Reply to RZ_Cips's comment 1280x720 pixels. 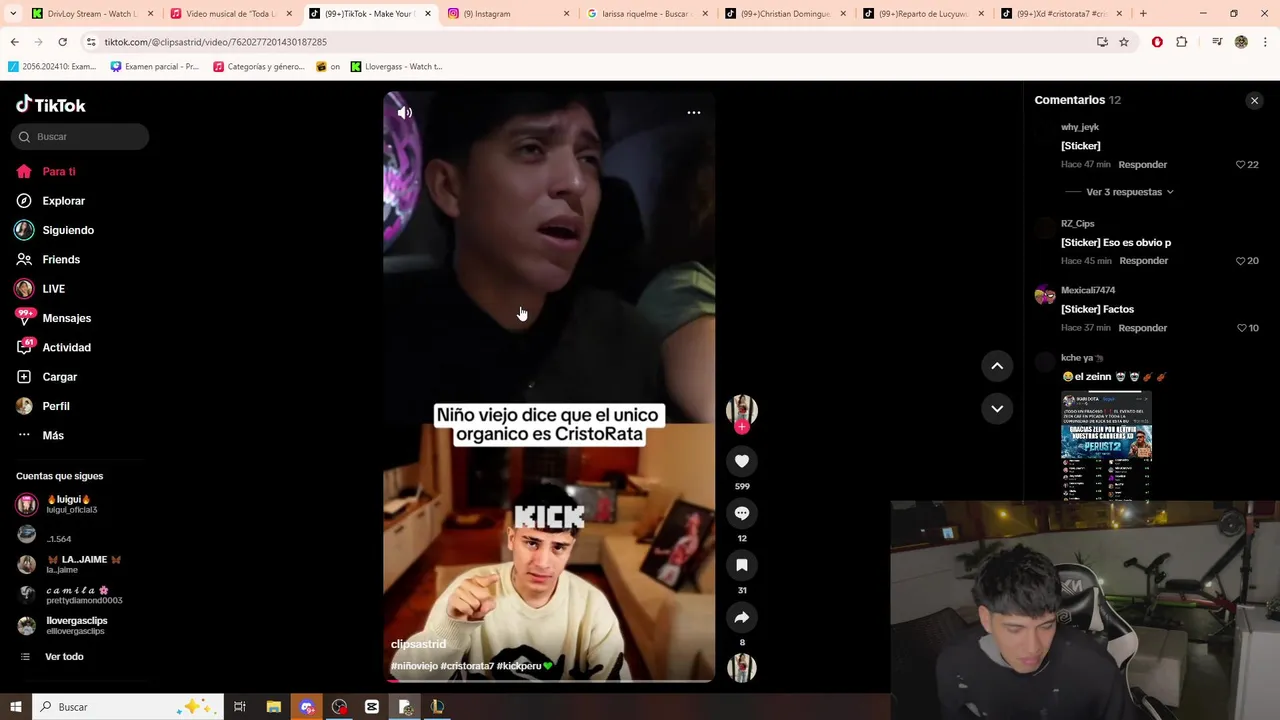pos(1144,261)
